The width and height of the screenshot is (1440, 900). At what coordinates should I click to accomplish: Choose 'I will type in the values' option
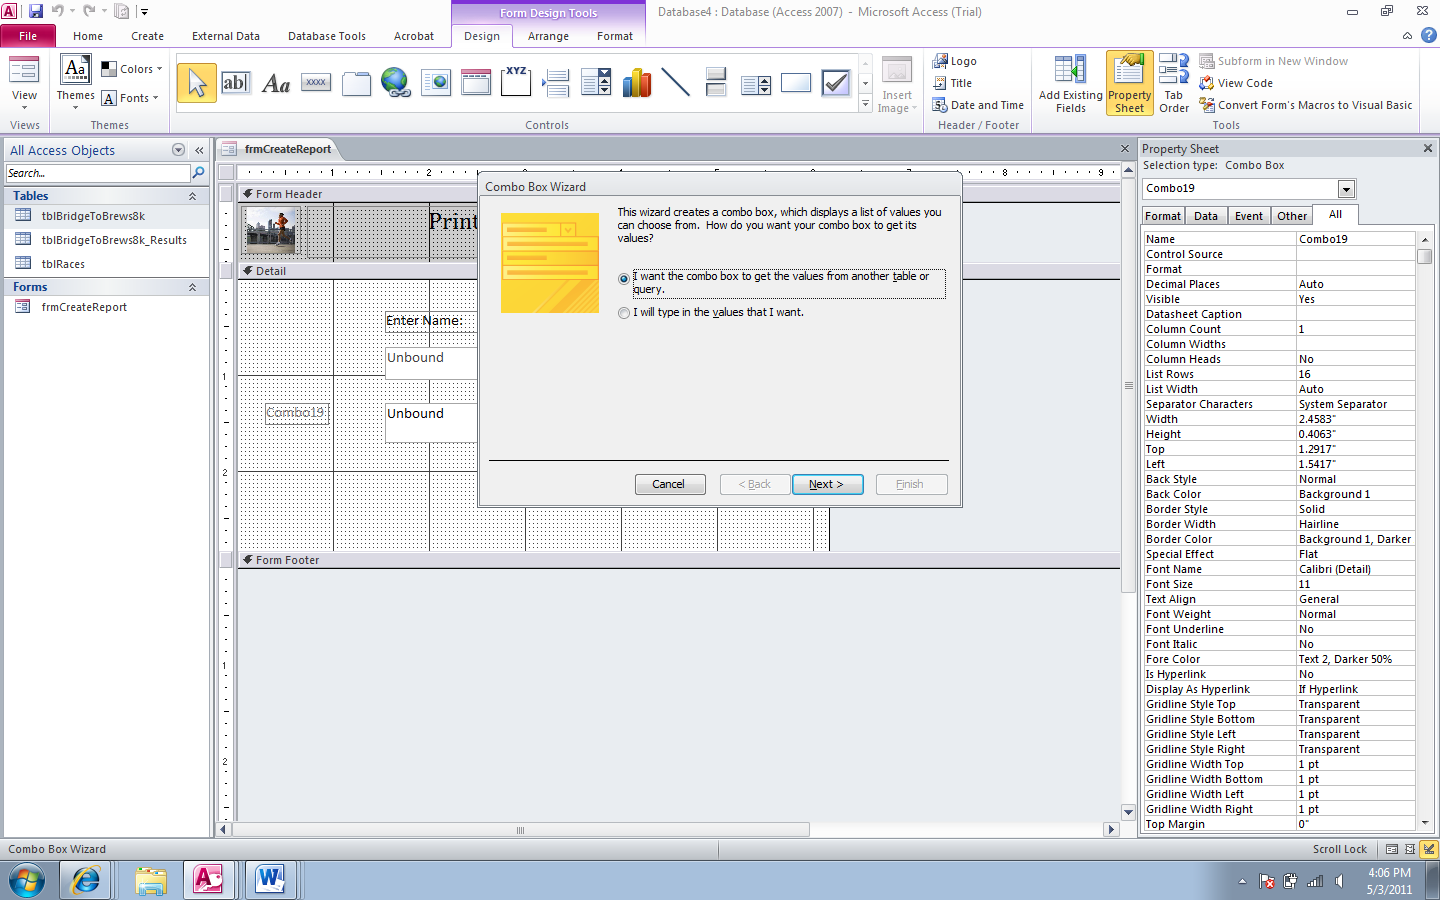623,312
